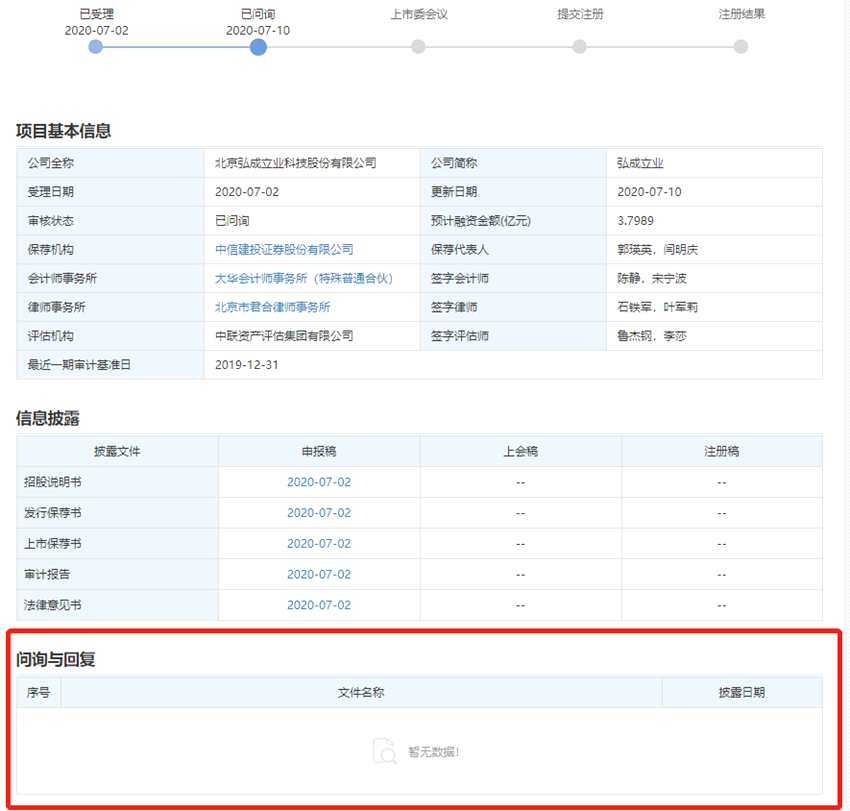The image size is (850, 811).
Task: Click the 项目基本信息 section heading
Action: pyautogui.click(x=63, y=131)
